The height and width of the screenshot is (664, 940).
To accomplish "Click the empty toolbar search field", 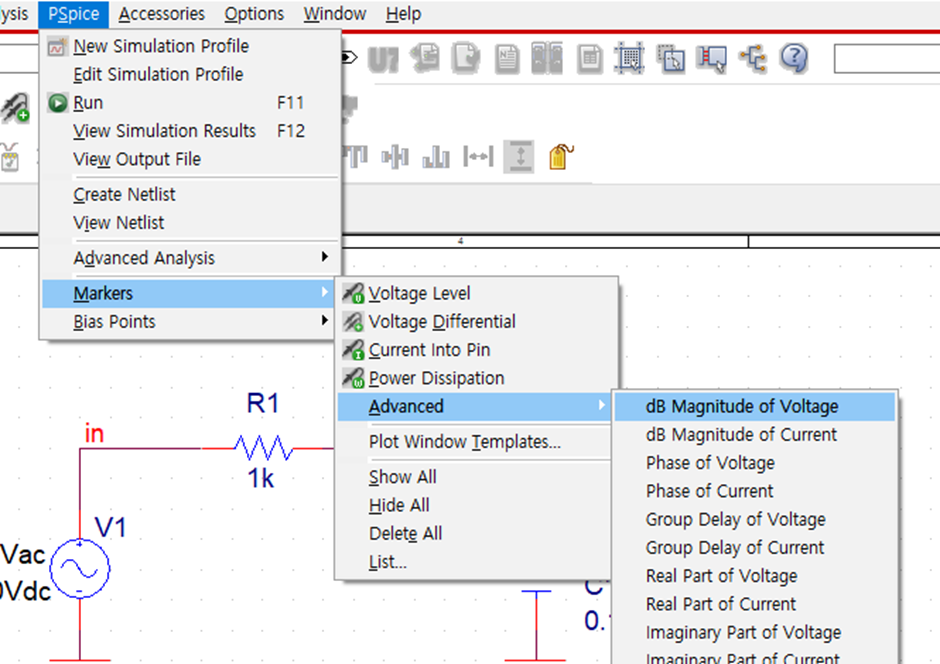I will [887, 59].
